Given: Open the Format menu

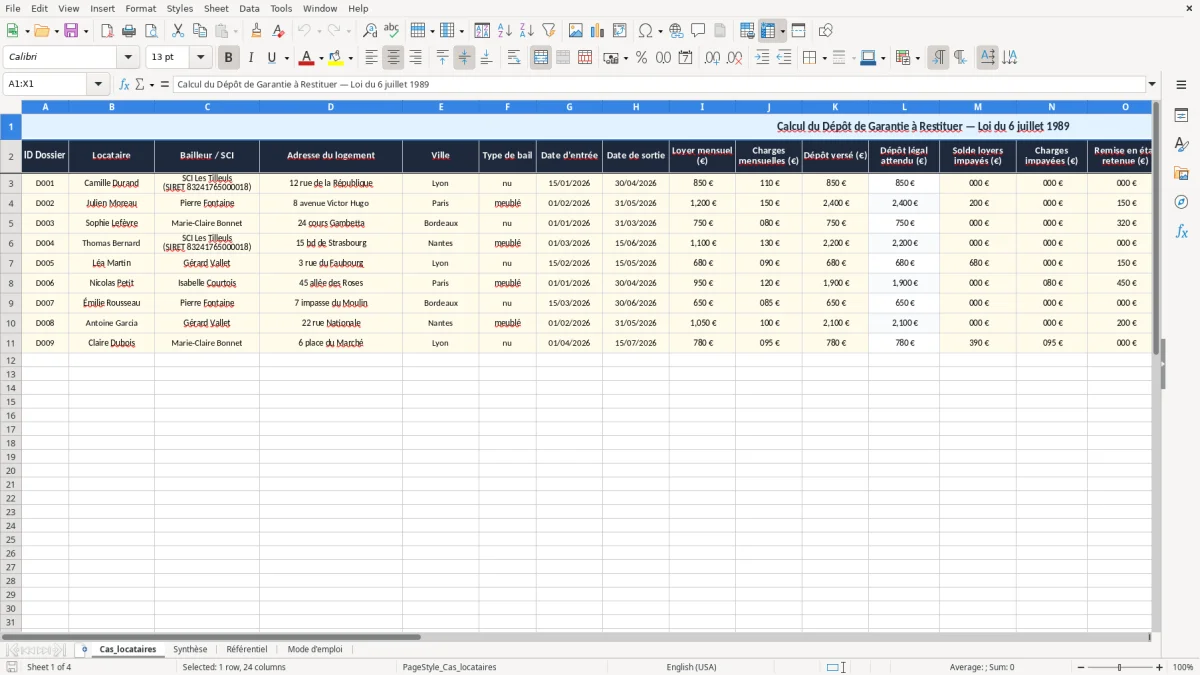Looking at the screenshot, I should coord(140,8).
